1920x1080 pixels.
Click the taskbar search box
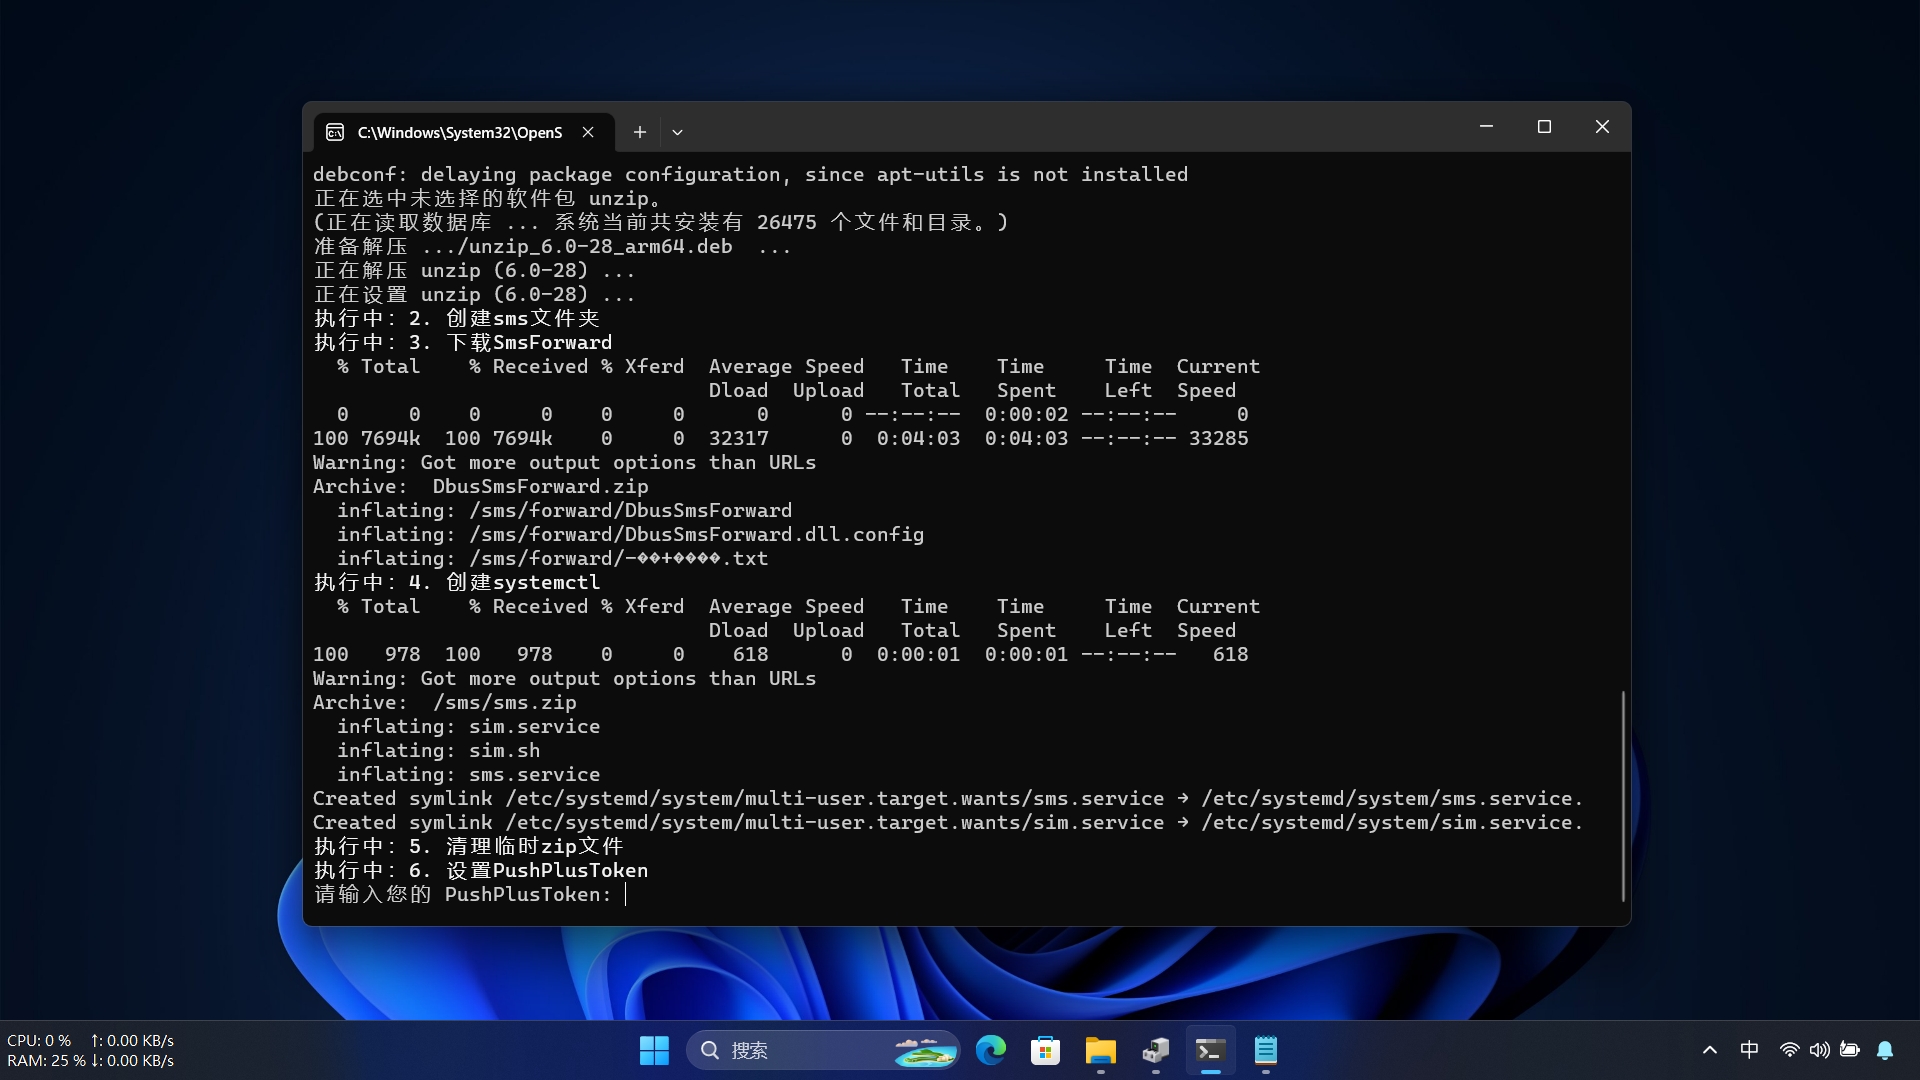click(800, 1050)
